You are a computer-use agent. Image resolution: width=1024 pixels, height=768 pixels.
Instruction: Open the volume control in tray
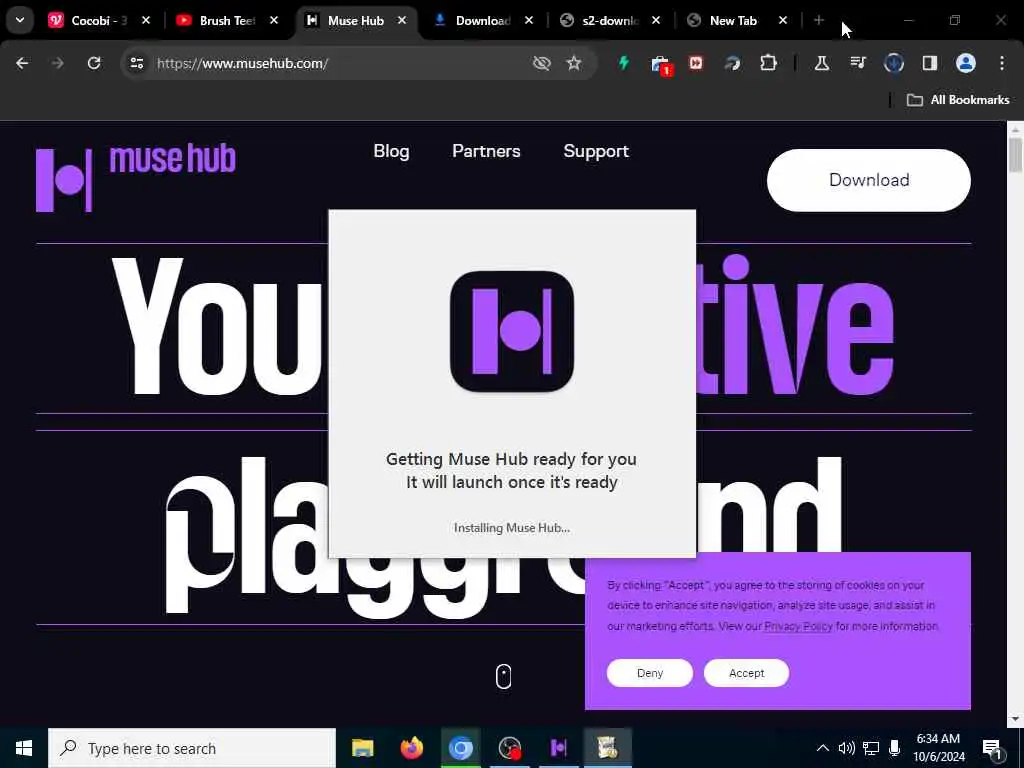pos(846,748)
